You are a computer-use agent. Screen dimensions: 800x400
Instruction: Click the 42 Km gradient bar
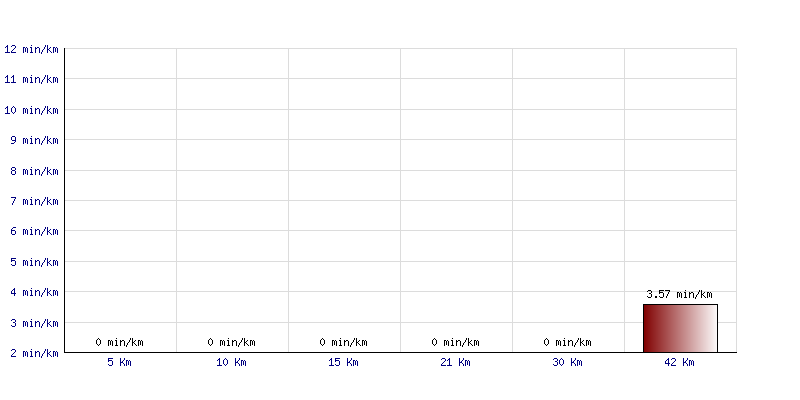click(x=680, y=328)
